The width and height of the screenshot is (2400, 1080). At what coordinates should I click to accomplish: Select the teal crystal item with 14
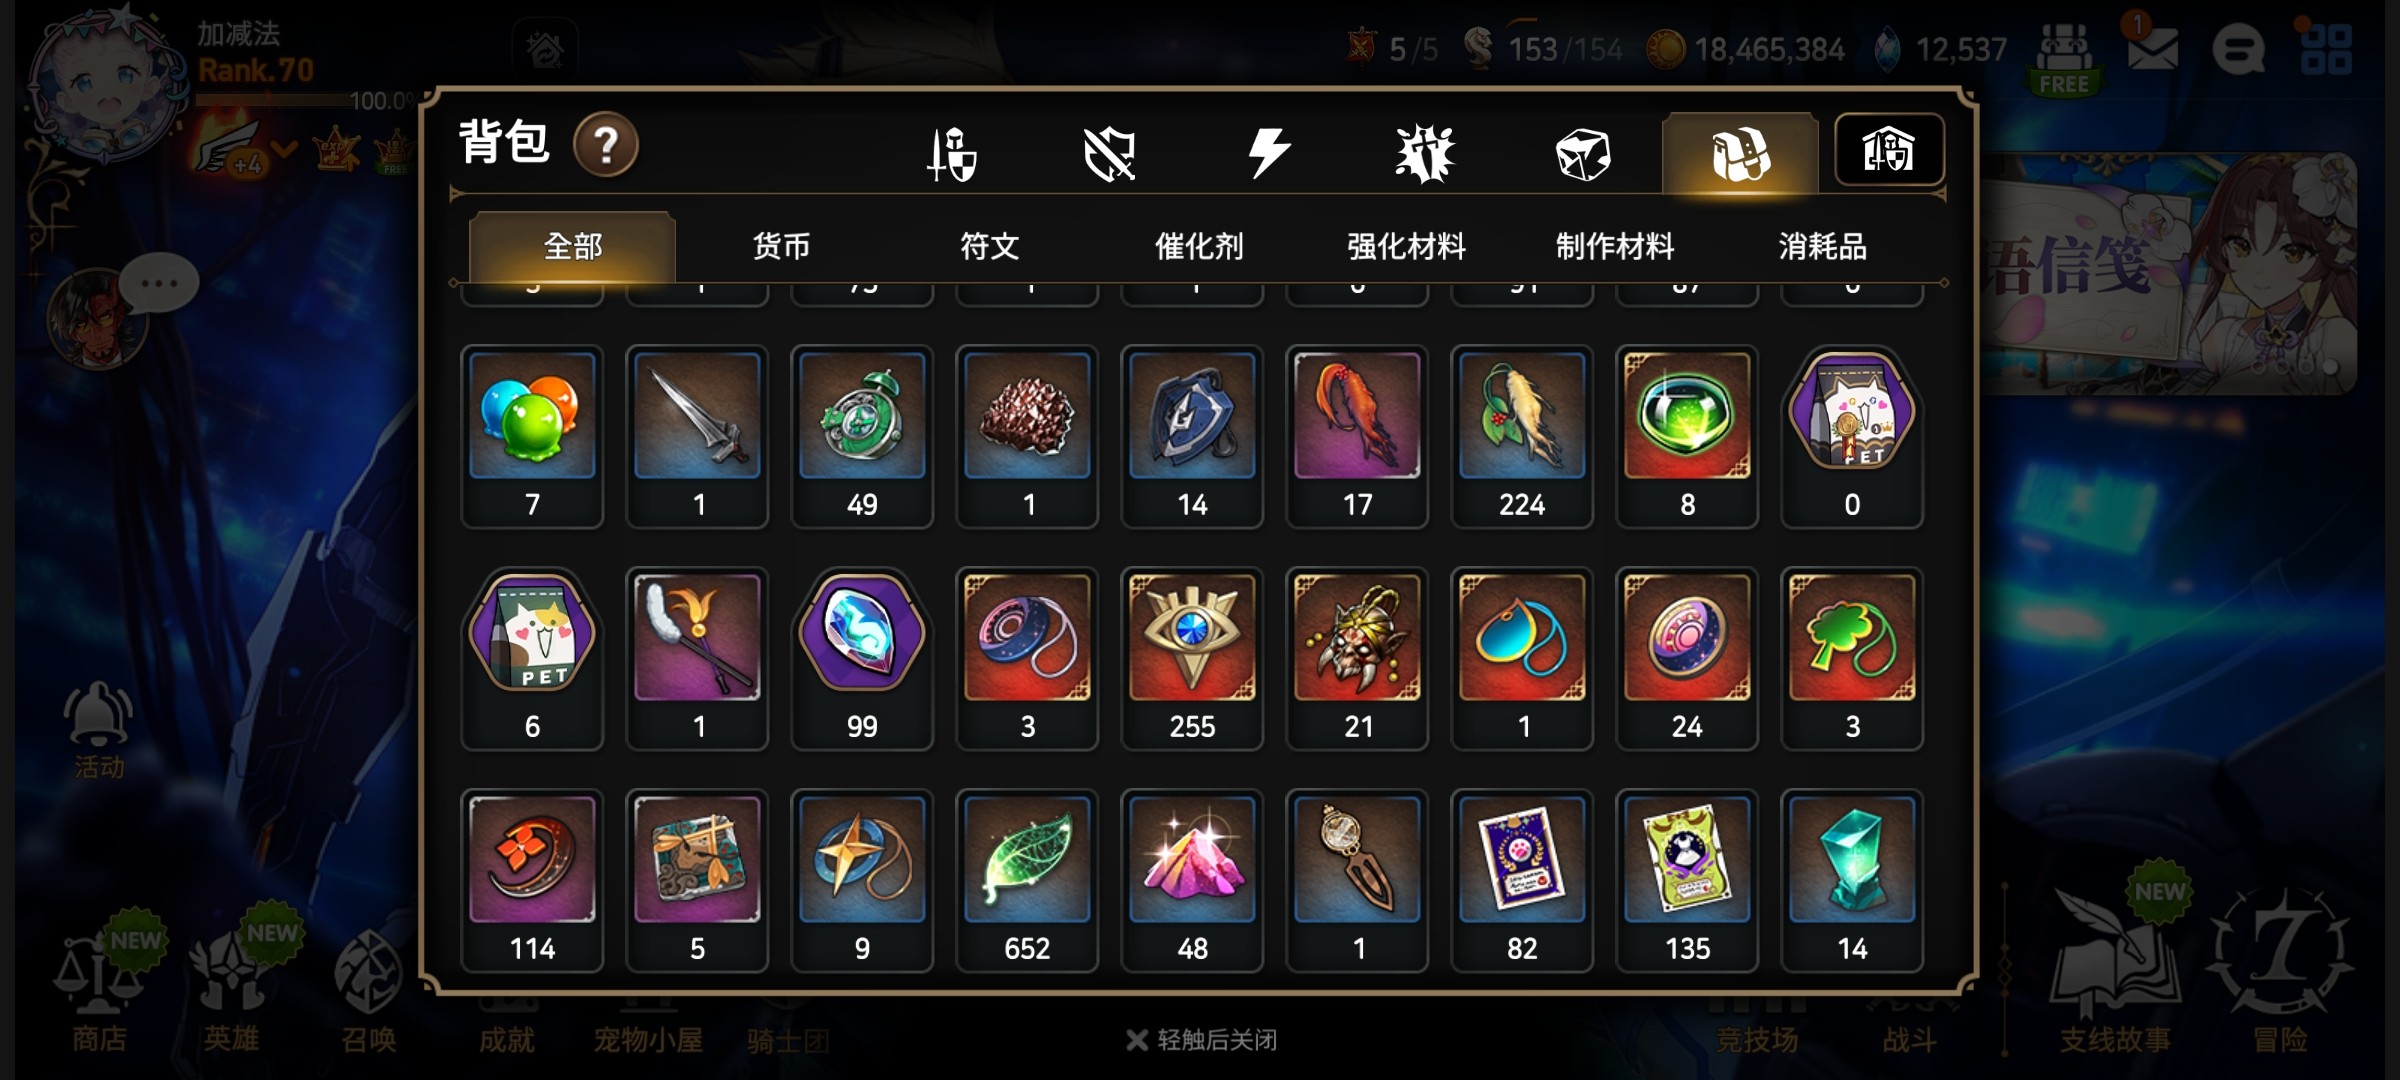point(1852,881)
